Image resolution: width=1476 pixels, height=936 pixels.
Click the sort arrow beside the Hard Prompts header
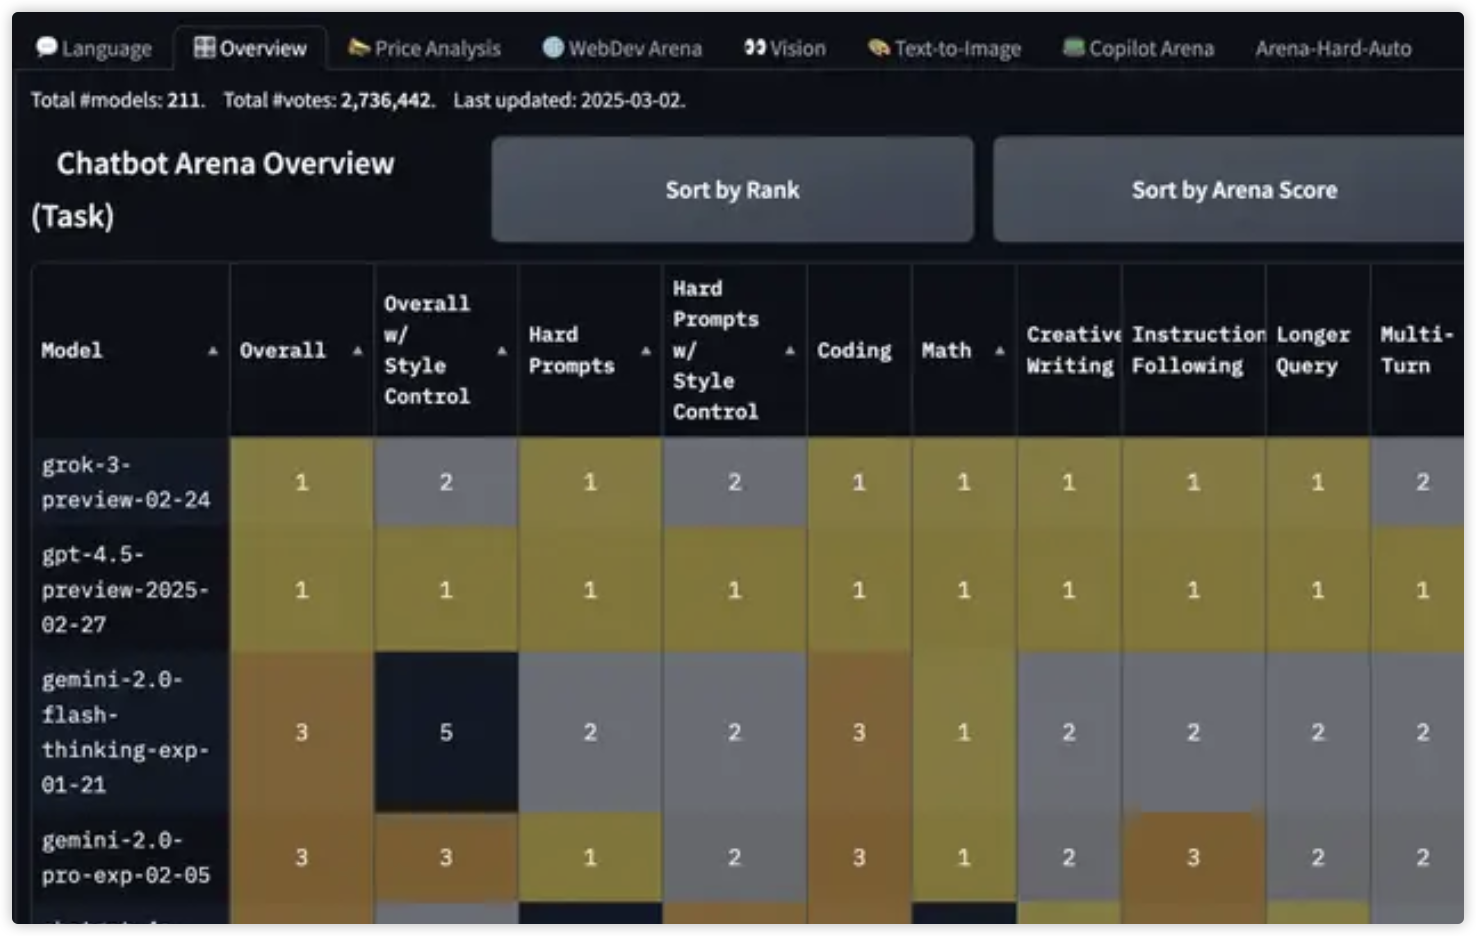click(645, 351)
